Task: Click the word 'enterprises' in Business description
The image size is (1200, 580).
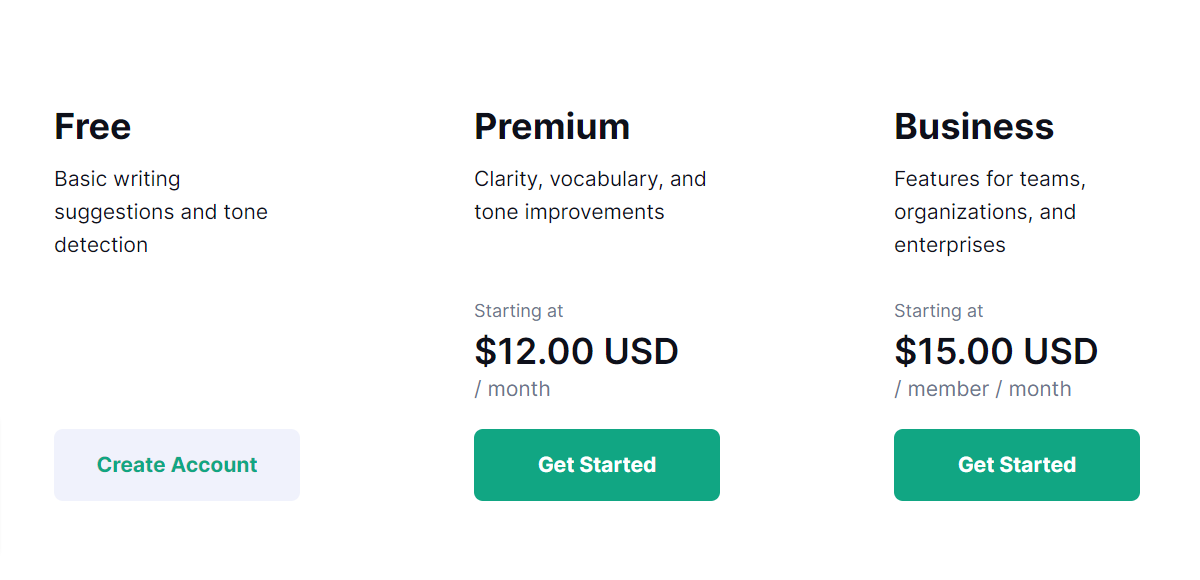Action: 950,244
